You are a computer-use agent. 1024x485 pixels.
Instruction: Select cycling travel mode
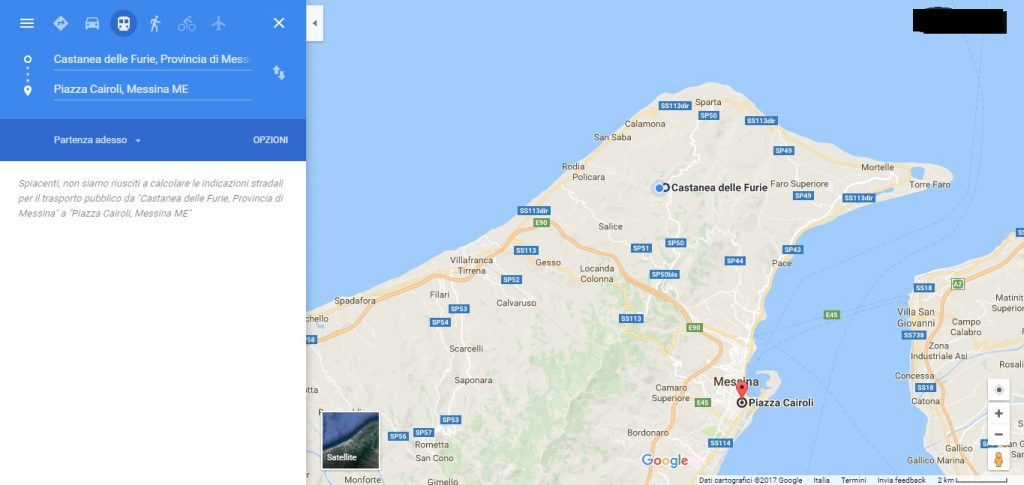tap(187, 23)
